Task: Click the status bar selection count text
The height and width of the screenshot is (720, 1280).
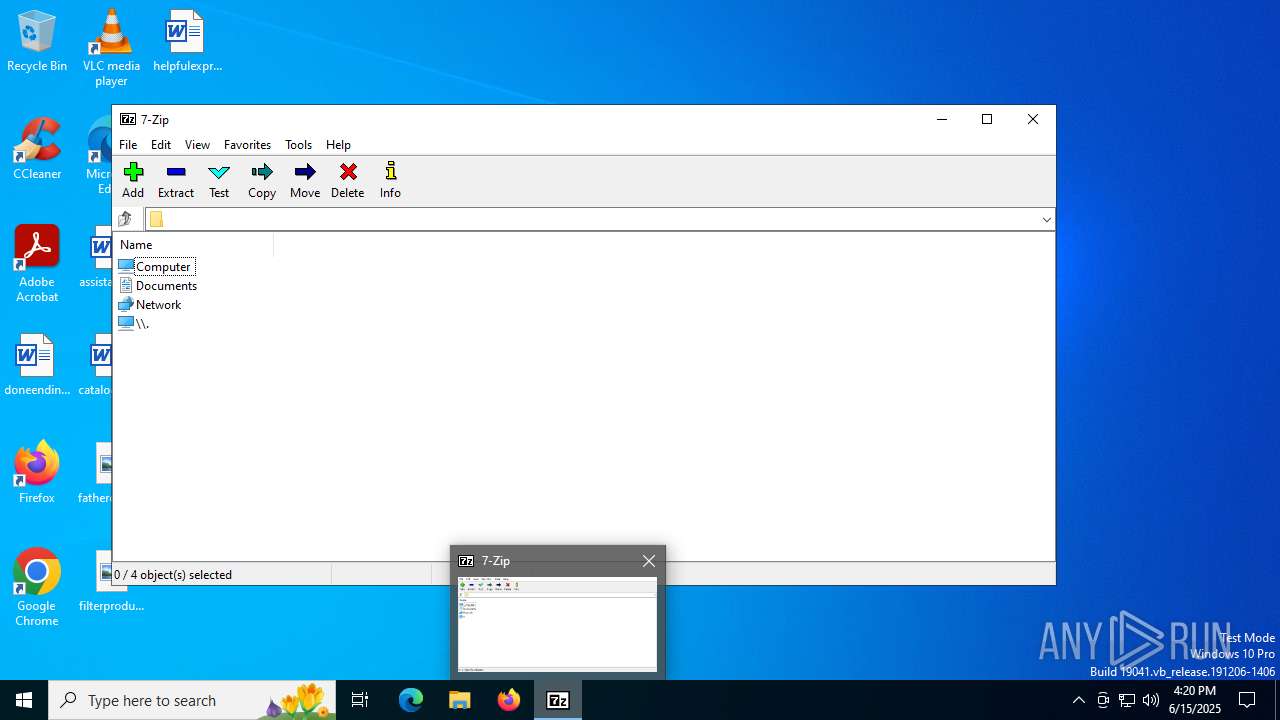Action: click(x=173, y=575)
